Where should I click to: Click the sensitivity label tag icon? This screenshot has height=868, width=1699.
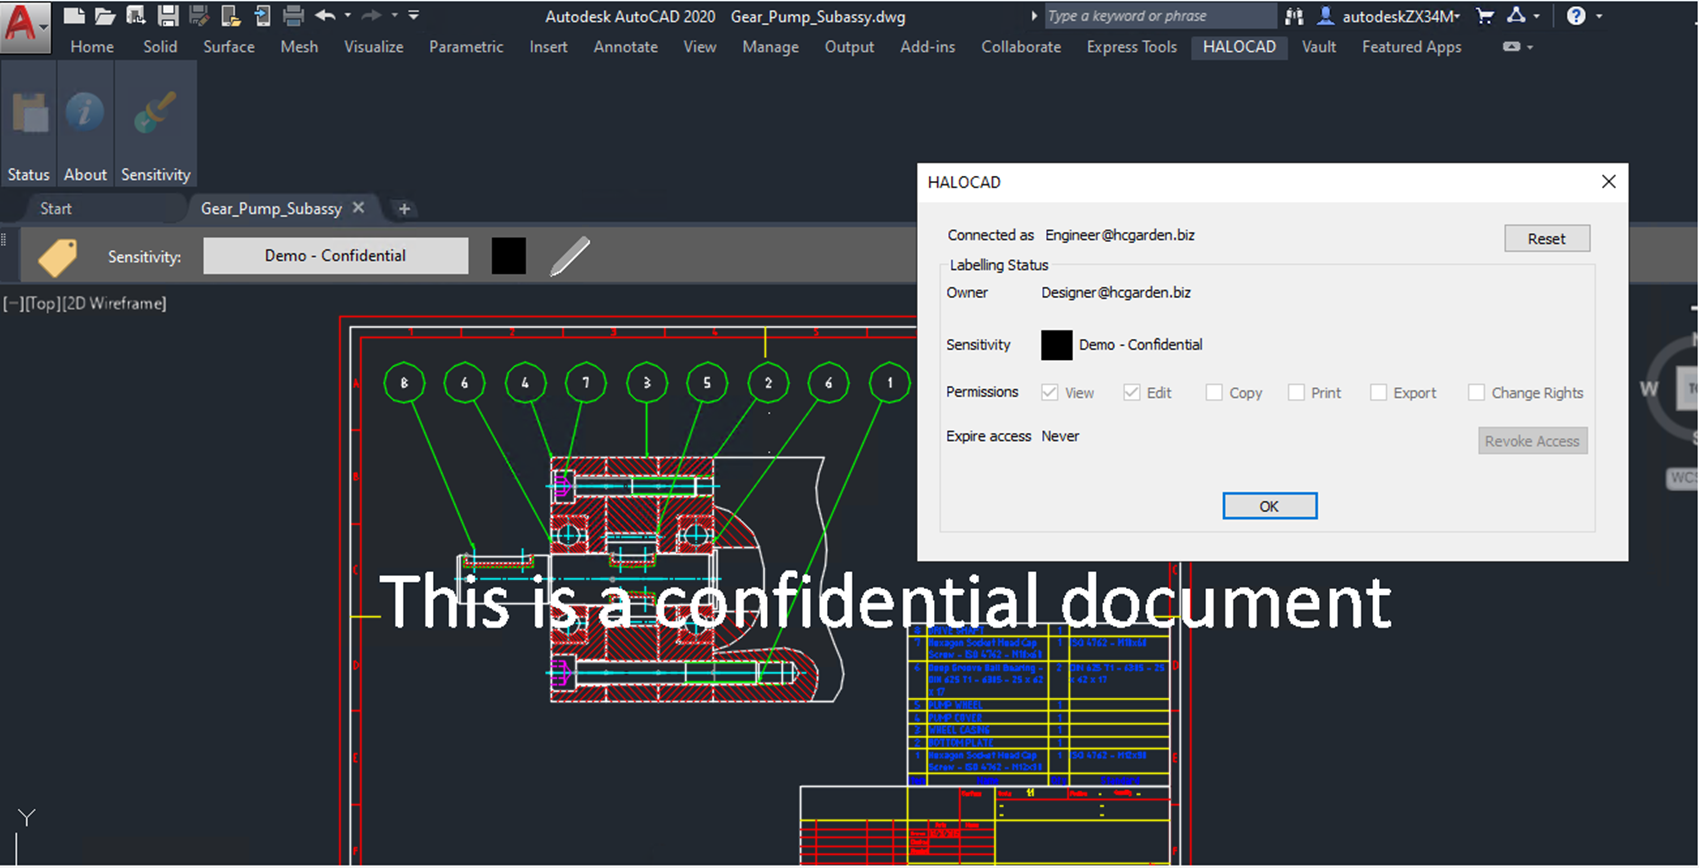pos(58,257)
